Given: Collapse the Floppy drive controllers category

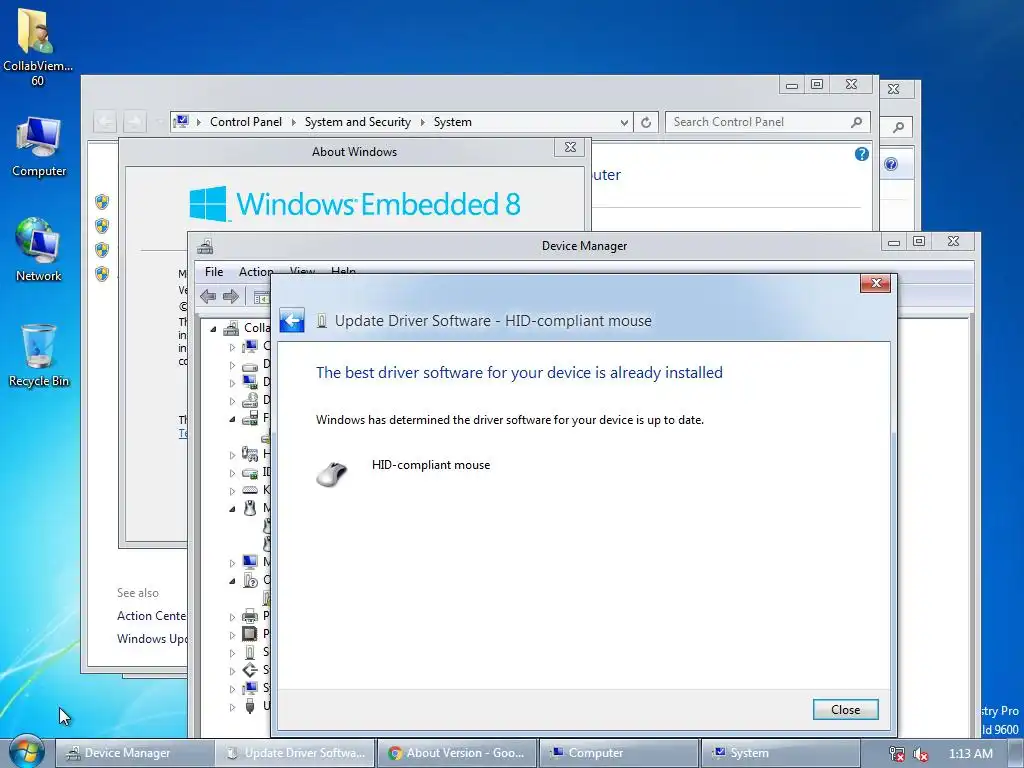Looking at the screenshot, I should pos(232,419).
